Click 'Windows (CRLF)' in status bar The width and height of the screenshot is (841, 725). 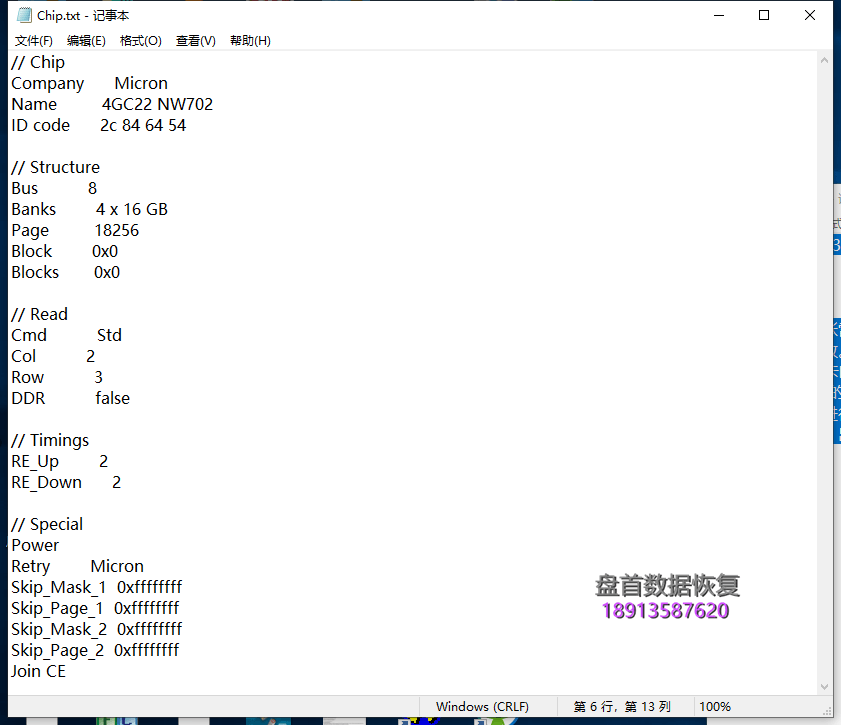click(x=482, y=707)
